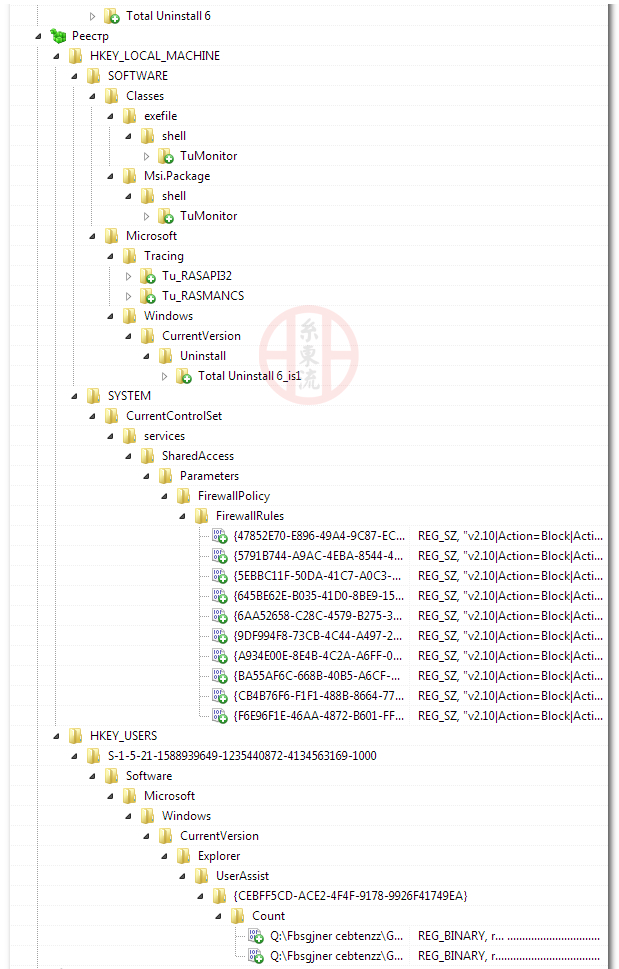
Task: Click the TuMonitor folder icon under Msi.Package shell
Action: [166, 216]
